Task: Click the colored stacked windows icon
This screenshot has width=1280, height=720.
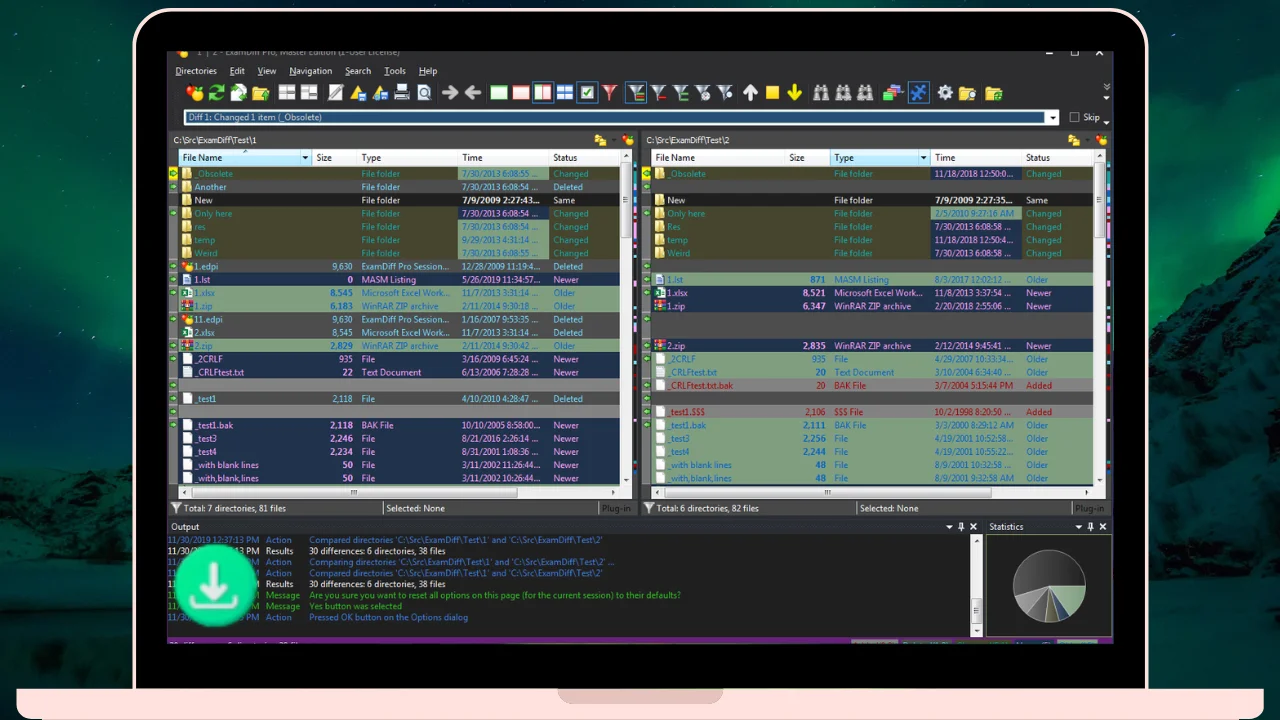Action: pos(893,93)
